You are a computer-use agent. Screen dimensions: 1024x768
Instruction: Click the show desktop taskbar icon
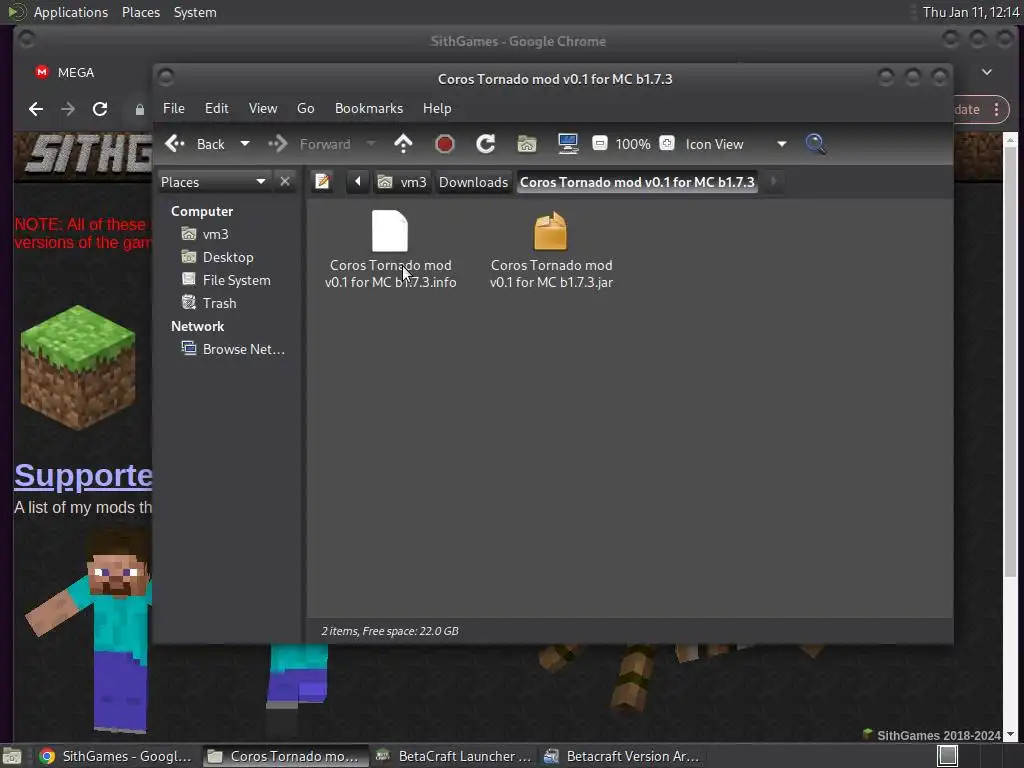coord(12,756)
